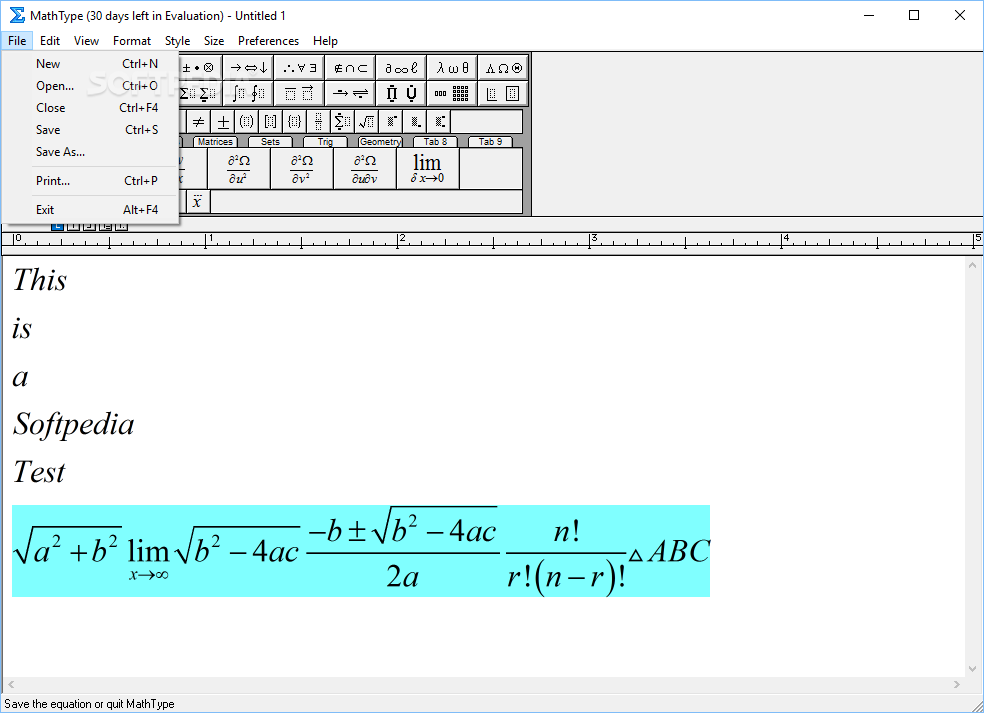Open the set theory symbols palette (∉∩⊂)
This screenshot has height=713, width=984.
click(350, 68)
